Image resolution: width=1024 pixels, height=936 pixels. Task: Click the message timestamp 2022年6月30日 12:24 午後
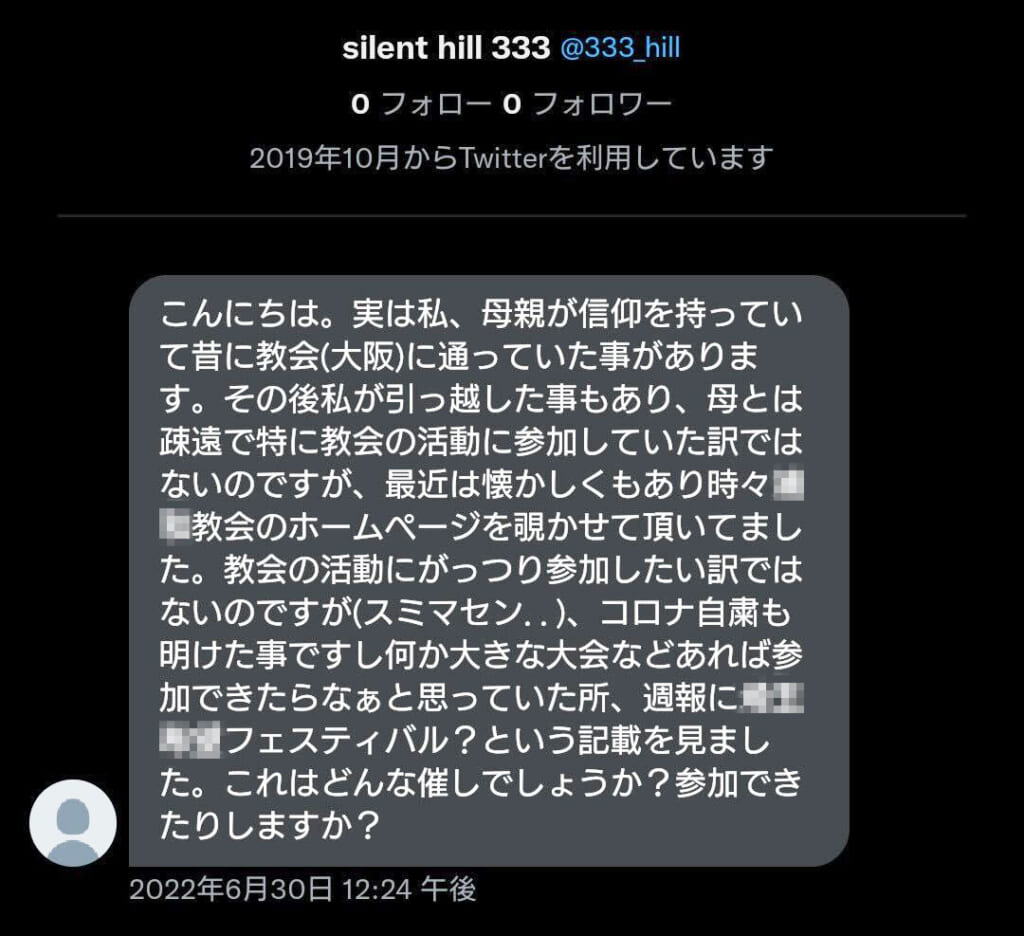[303, 889]
